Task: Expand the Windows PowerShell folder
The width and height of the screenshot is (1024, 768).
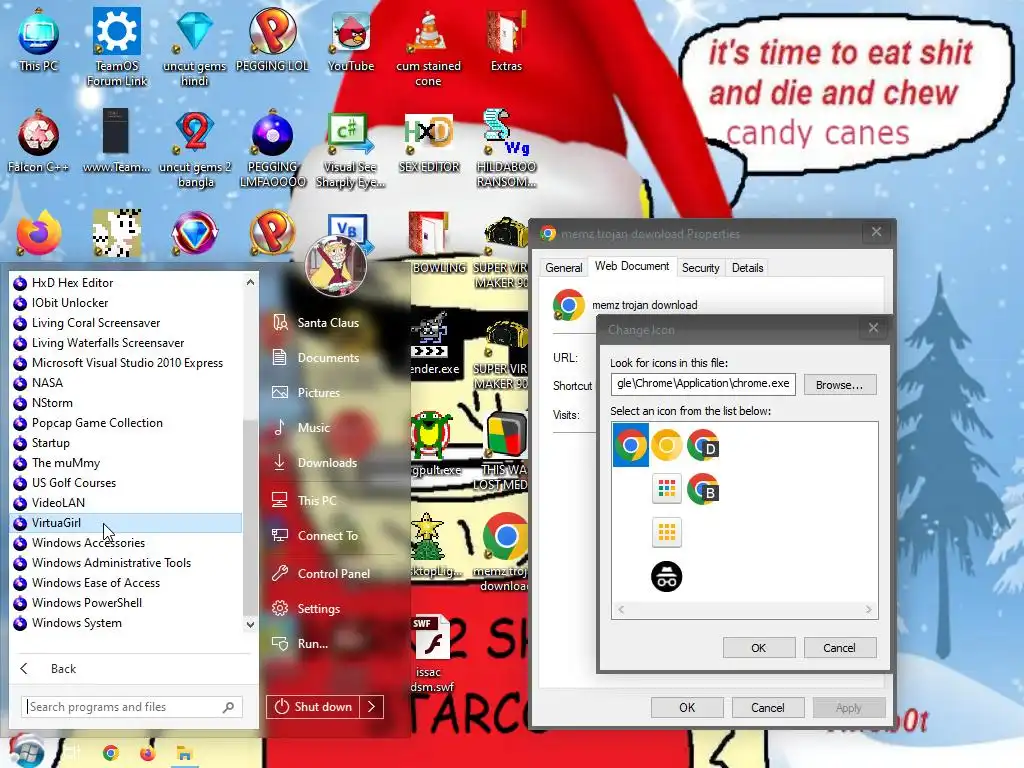Action: coord(127,603)
